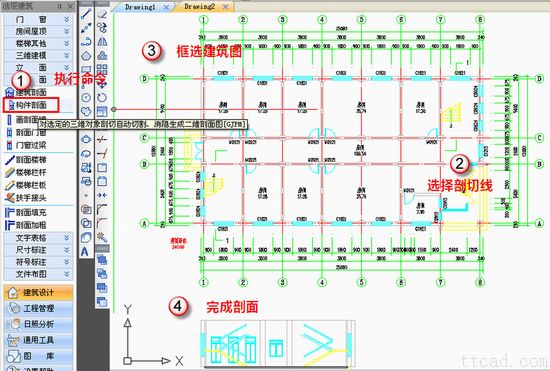Screen dimensions: 550x371
Task: Select the Ellipse draw tool
Action: pyautogui.click(x=86, y=140)
